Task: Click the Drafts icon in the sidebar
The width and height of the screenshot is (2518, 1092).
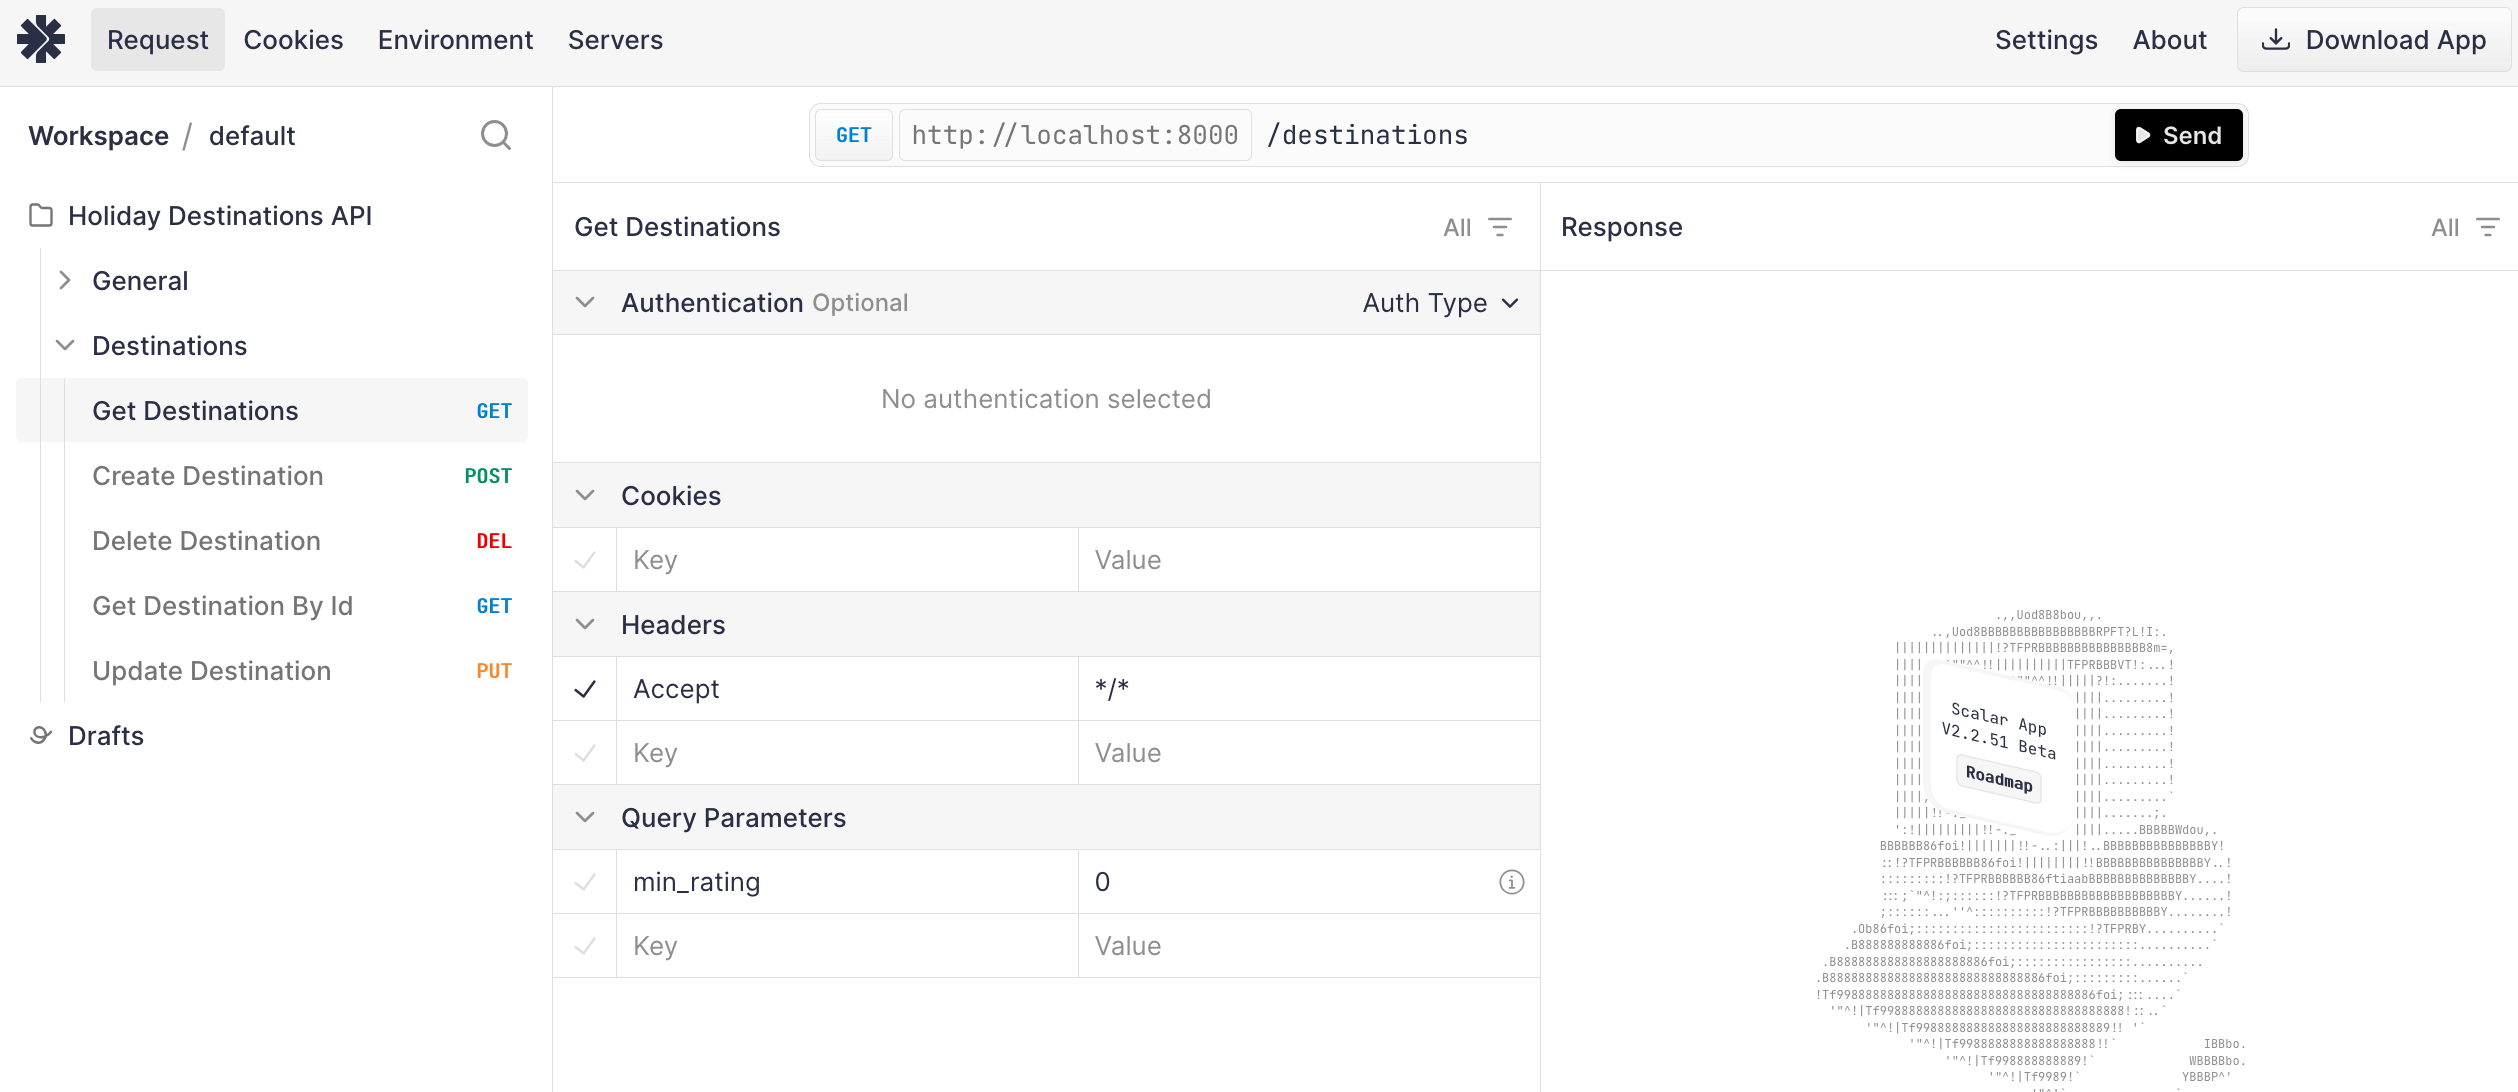Action: (x=40, y=735)
